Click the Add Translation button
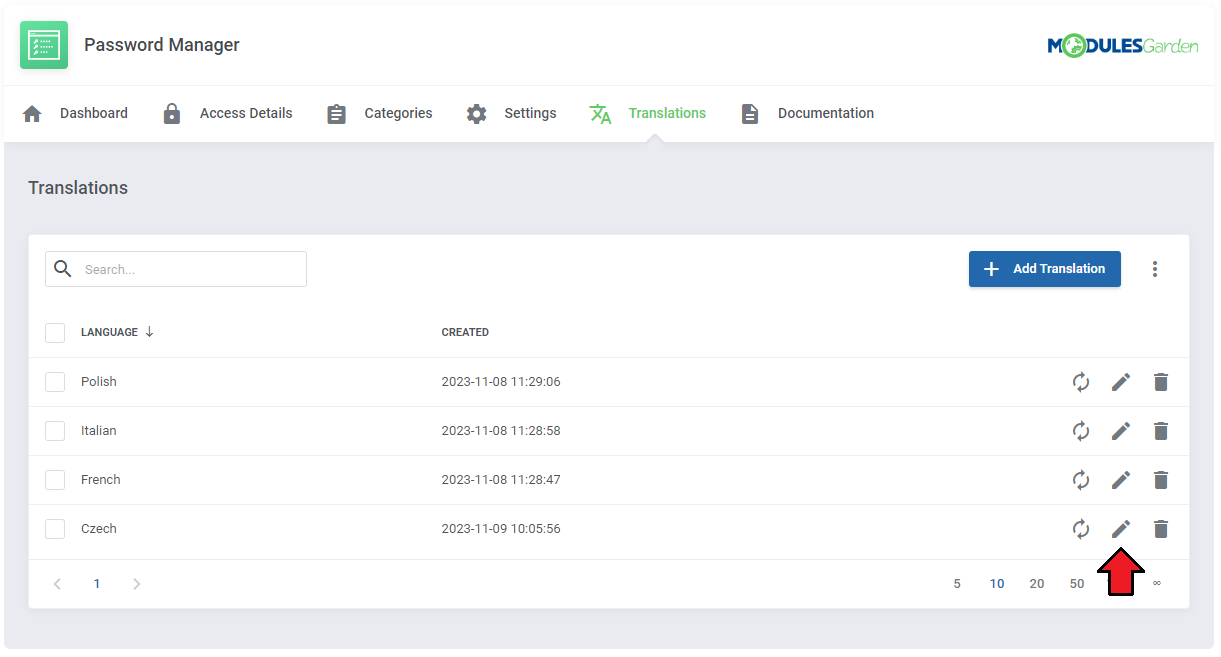Viewport: 1221px width, 657px height. tap(1045, 269)
